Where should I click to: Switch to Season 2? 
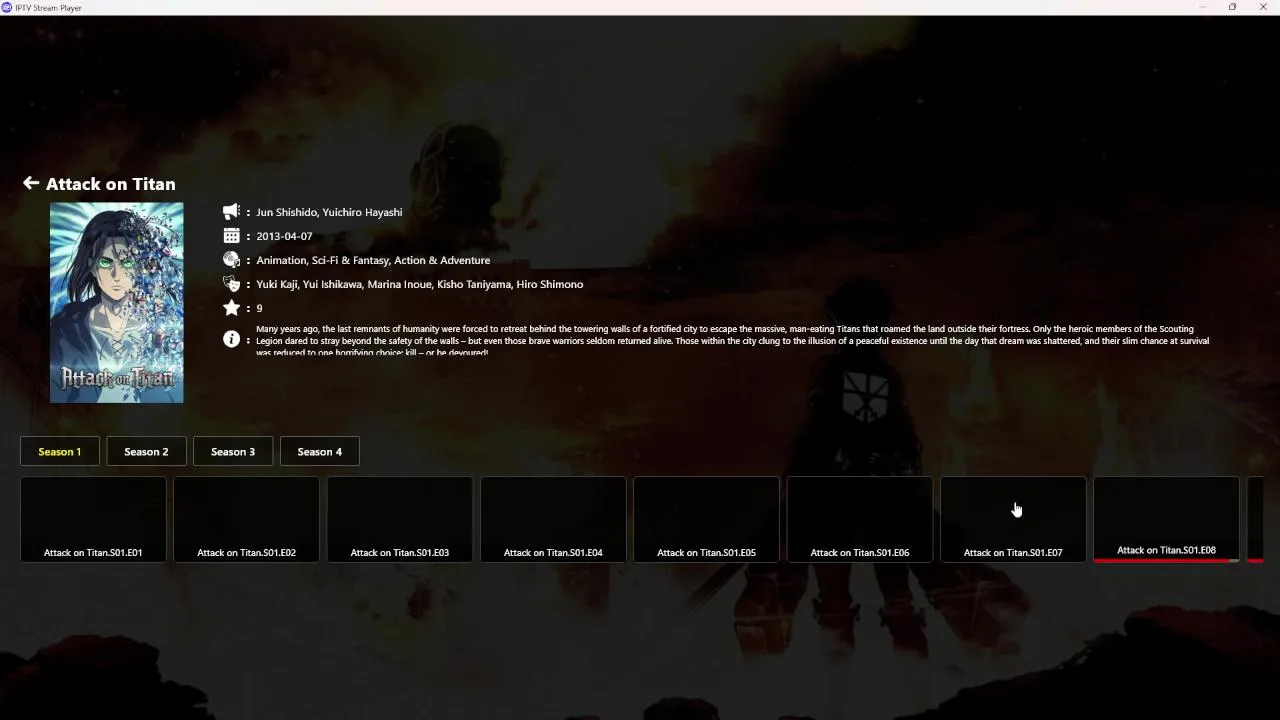[146, 452]
